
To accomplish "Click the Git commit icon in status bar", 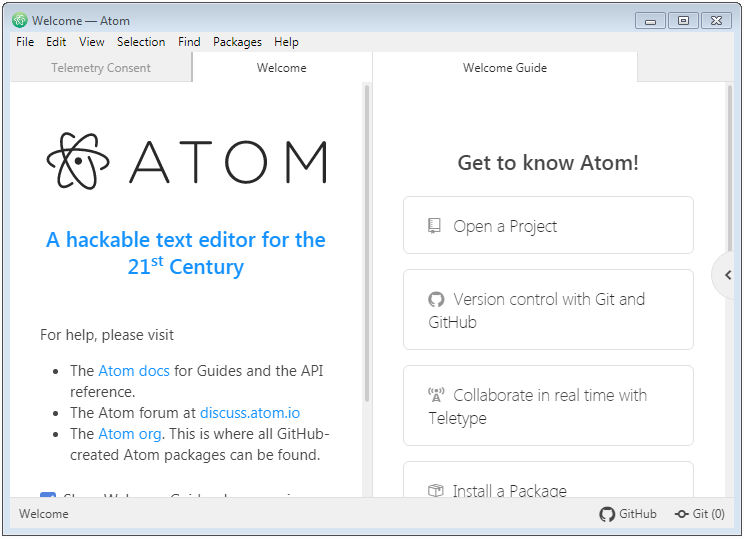I will (x=682, y=514).
